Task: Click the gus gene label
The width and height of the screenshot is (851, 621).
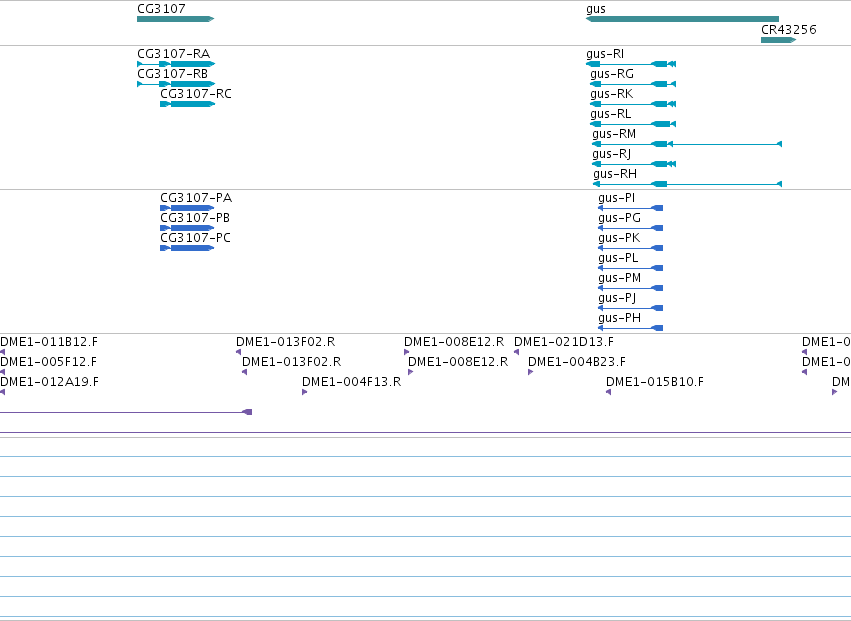Action: point(596,9)
